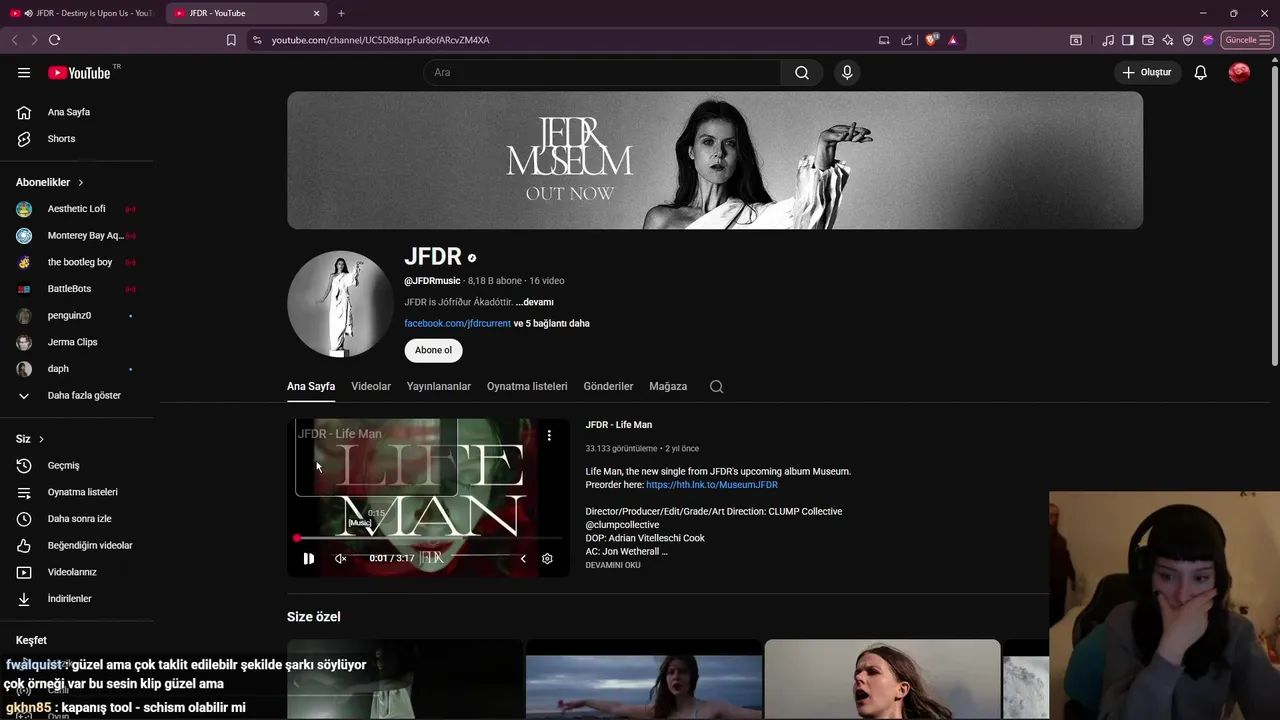Viewport: 1280px width, 720px height.
Task: Open a new browser tab
Action: tap(341, 13)
